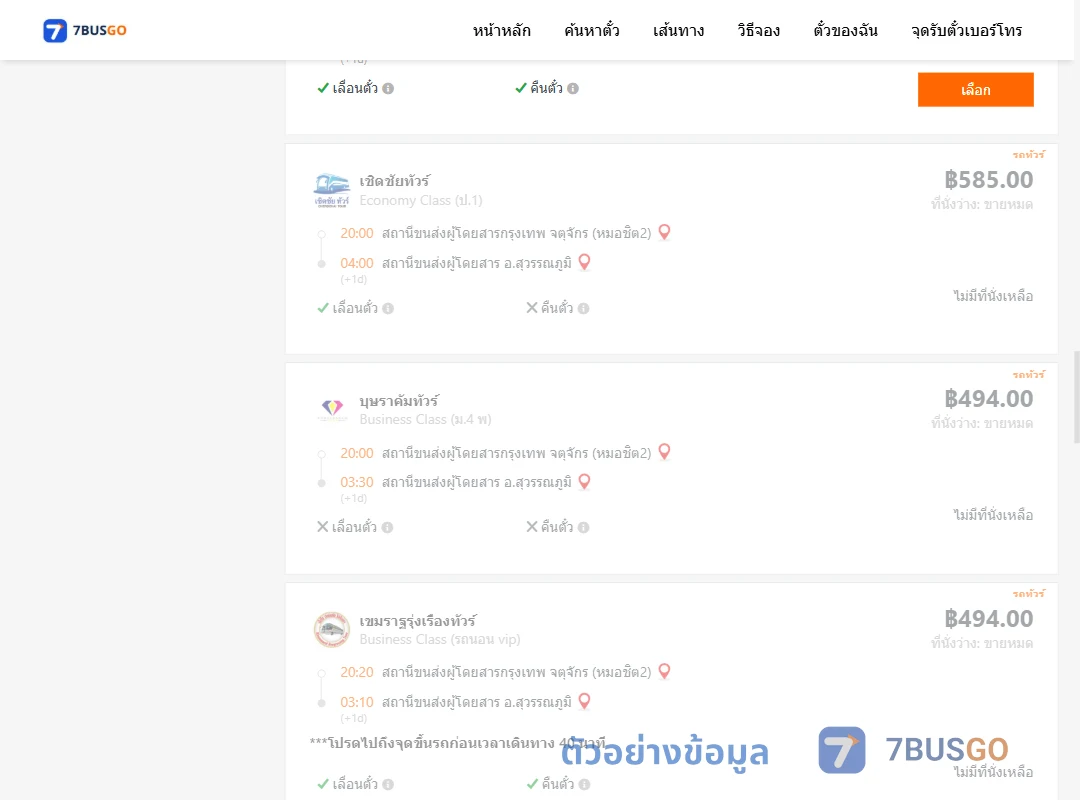Open จุดรับตั๋วเบอร์โทร menu item

pyautogui.click(x=966, y=30)
